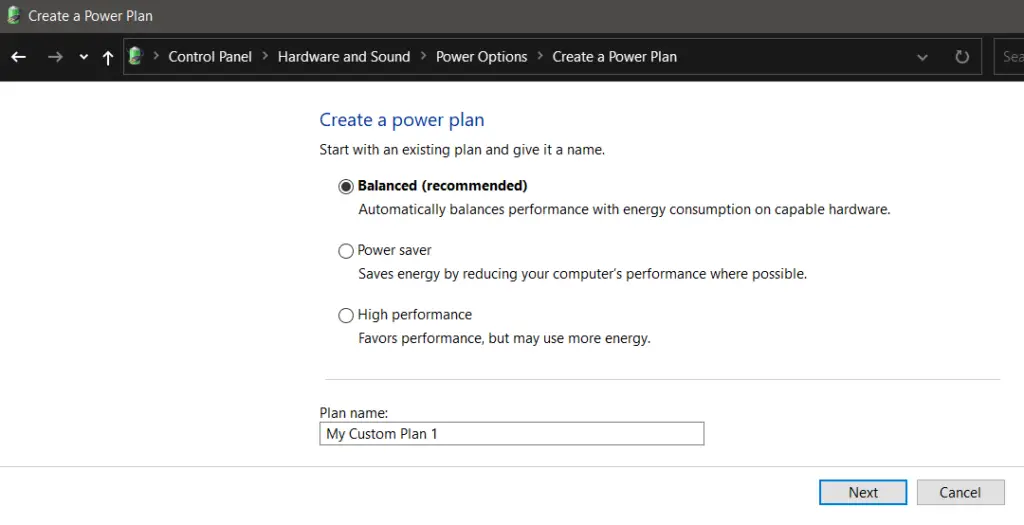Go back using the back arrow
The width and height of the screenshot is (1024, 525).
(18, 57)
